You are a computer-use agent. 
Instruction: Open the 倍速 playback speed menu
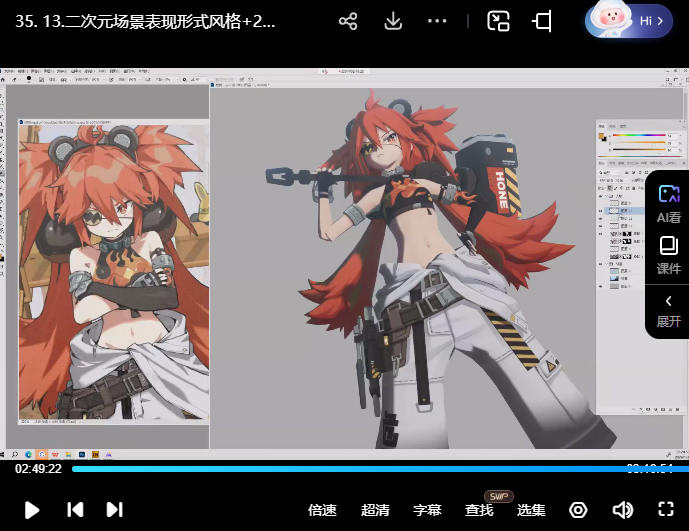[322, 510]
